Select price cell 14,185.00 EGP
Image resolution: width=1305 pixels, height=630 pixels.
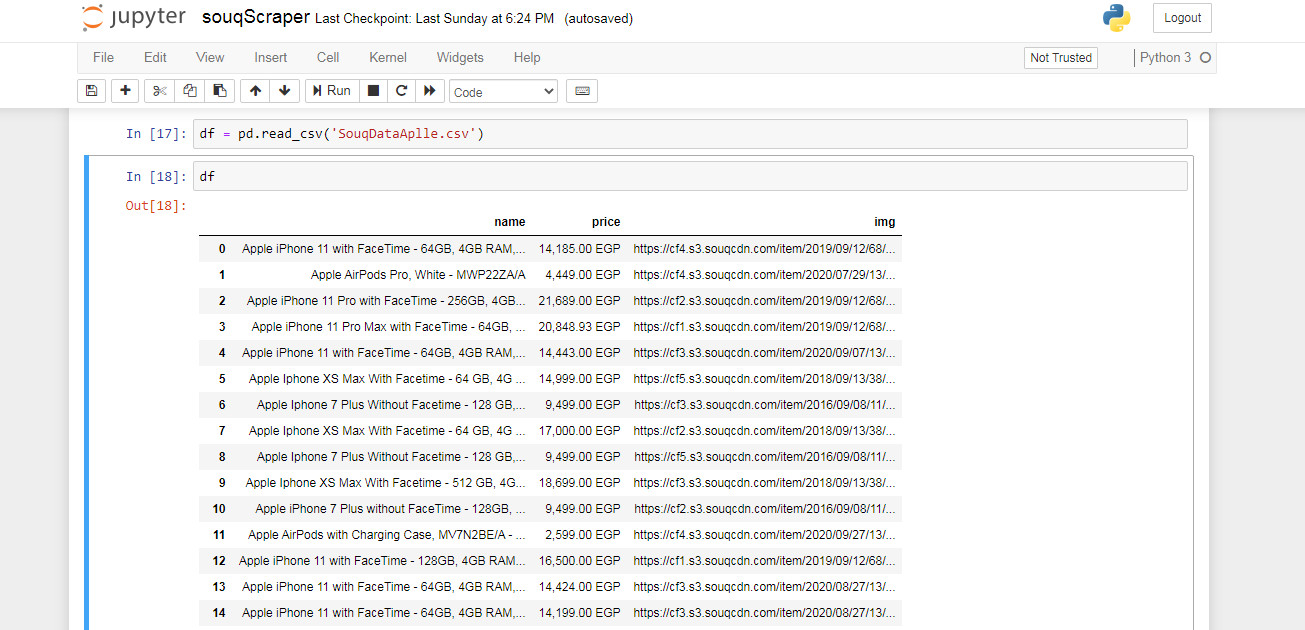580,249
